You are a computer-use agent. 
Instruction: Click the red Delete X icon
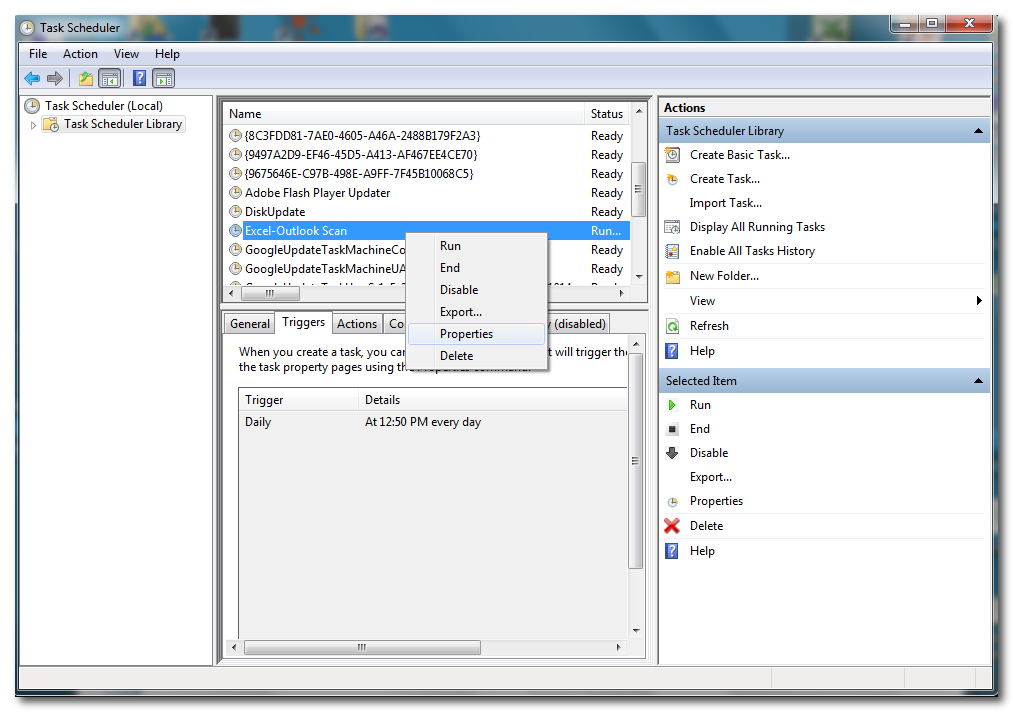(x=673, y=526)
